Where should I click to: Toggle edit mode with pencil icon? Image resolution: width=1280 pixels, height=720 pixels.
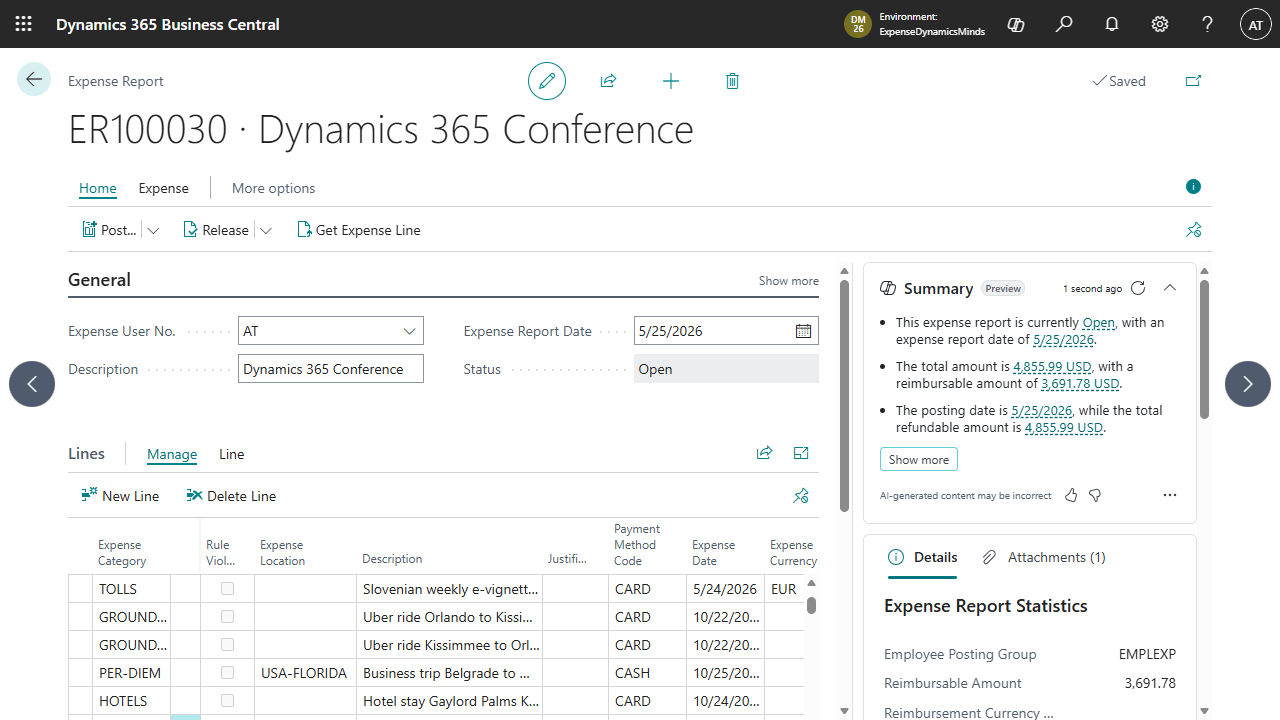[x=547, y=81]
